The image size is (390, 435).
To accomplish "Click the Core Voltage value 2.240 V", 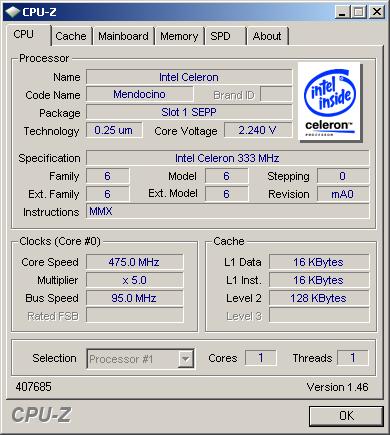I will [x=258, y=130].
